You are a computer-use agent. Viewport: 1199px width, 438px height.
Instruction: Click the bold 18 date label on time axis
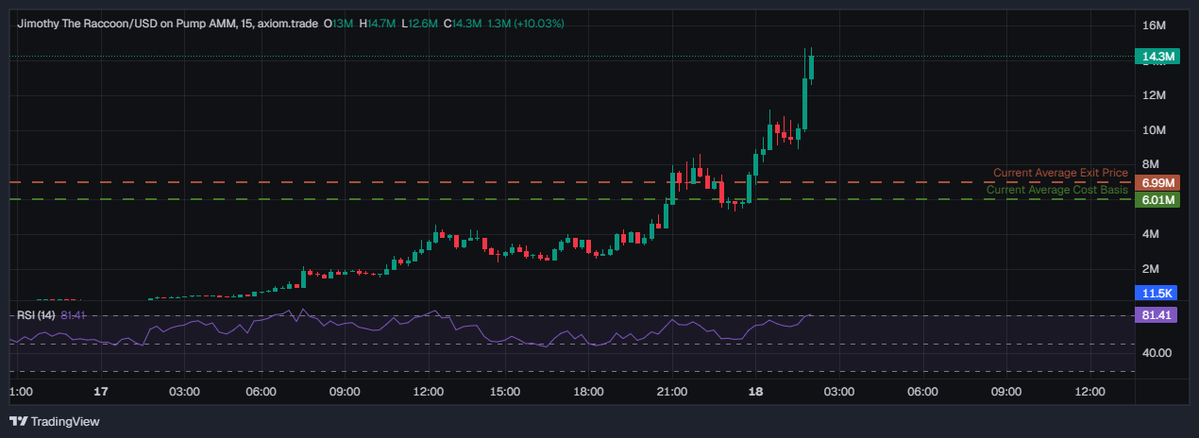[755, 391]
